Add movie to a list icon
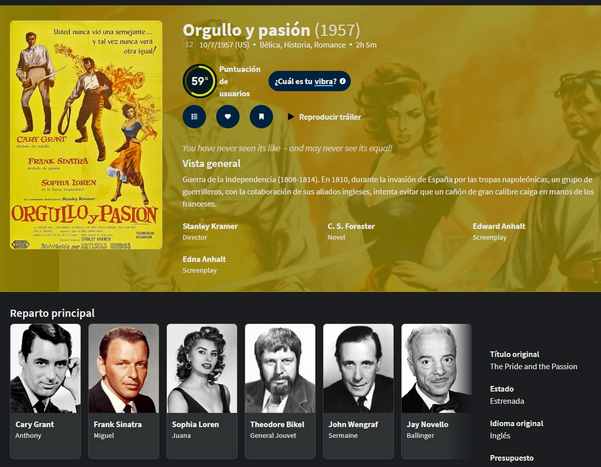 click(x=194, y=117)
